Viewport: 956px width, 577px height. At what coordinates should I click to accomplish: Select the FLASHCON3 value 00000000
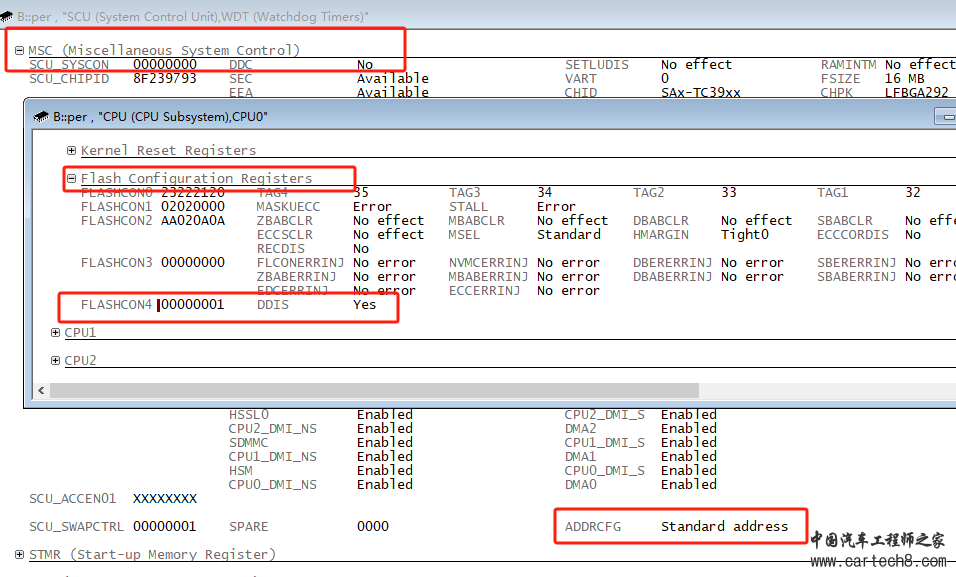tap(193, 262)
